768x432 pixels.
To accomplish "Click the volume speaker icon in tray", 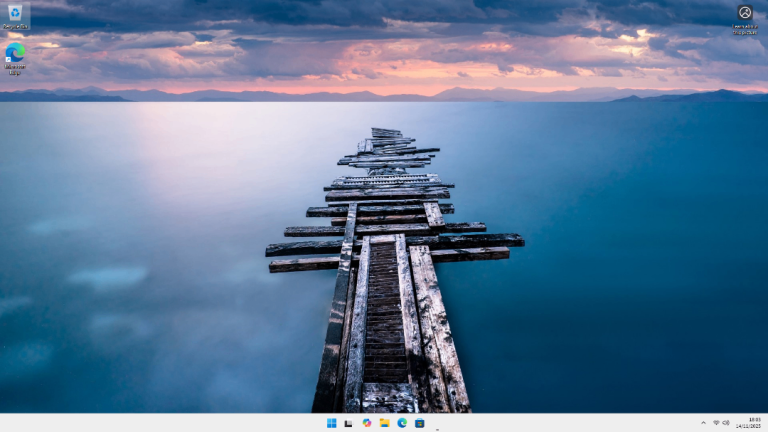I will [x=726, y=423].
